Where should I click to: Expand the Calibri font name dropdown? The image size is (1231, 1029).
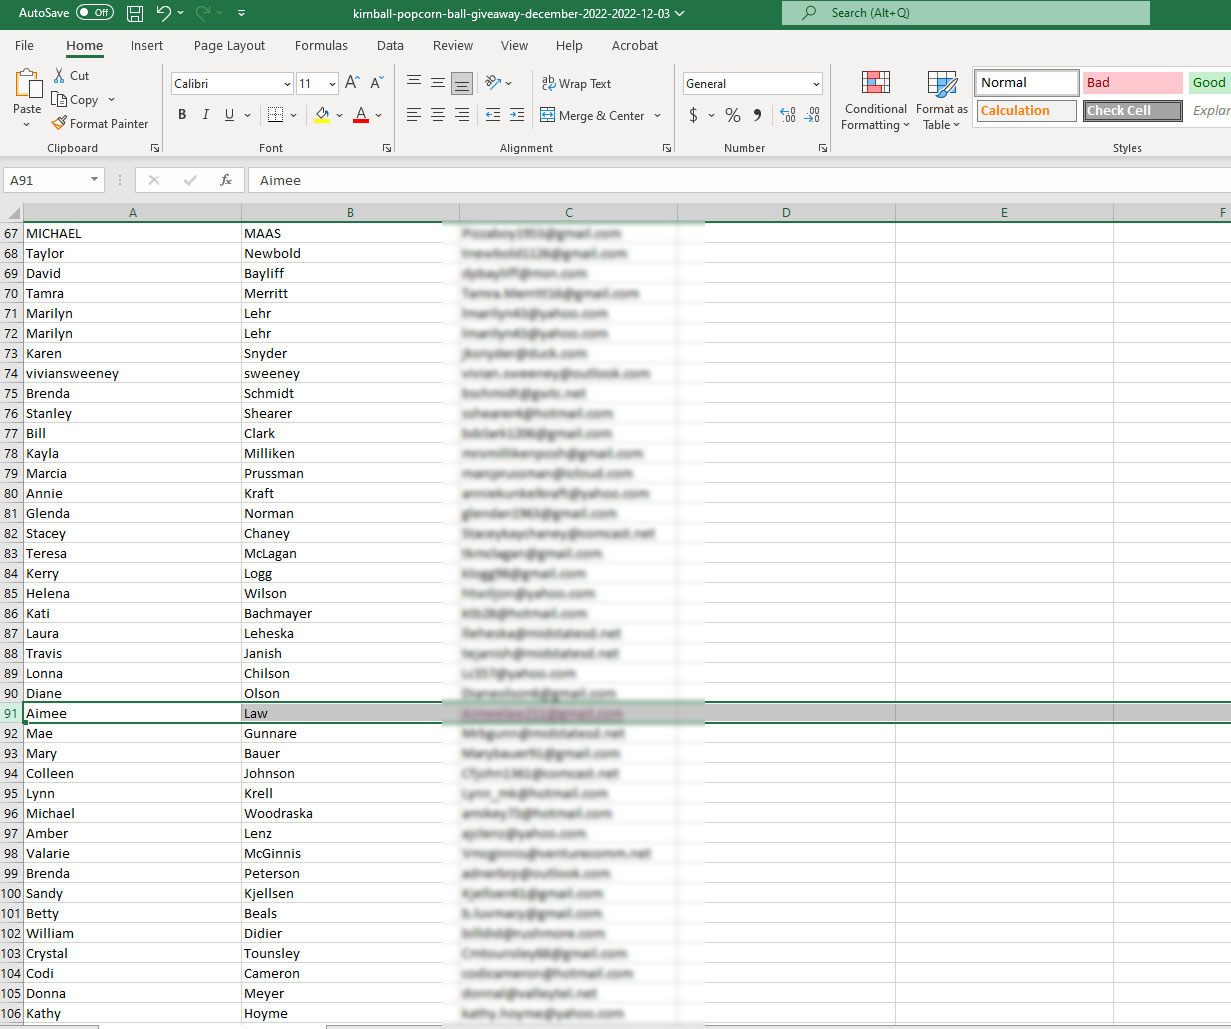[x=288, y=85]
